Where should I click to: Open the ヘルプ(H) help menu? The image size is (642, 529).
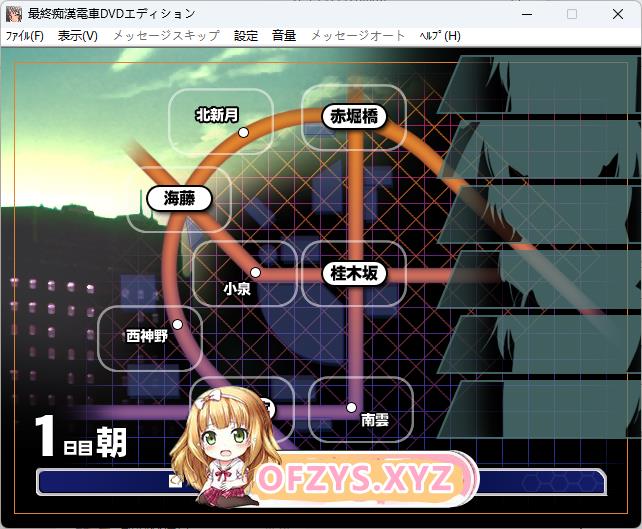tap(440, 36)
